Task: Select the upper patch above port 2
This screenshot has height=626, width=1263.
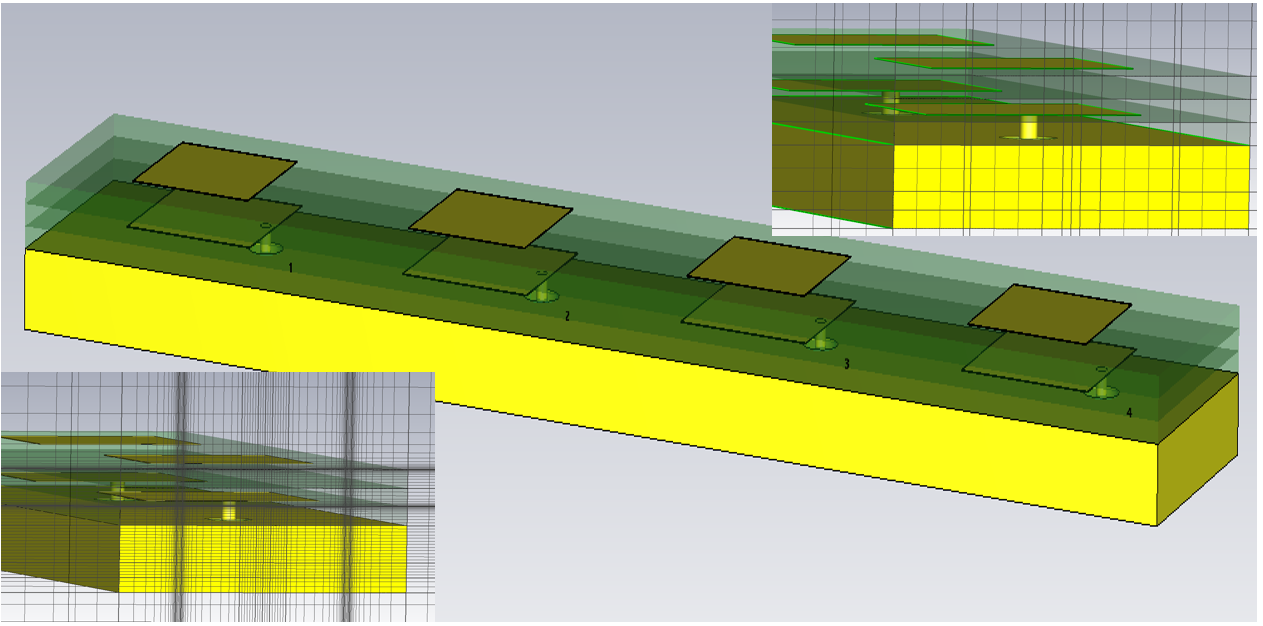Action: (x=490, y=217)
